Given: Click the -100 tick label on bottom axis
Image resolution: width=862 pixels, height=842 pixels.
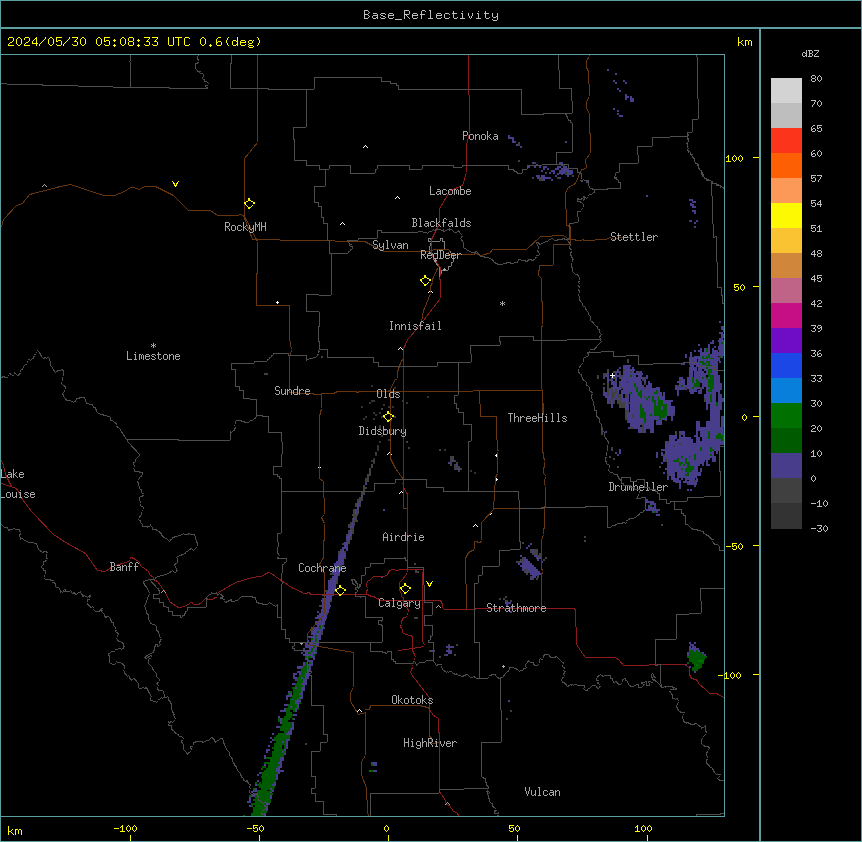Looking at the screenshot, I should 125,828.
